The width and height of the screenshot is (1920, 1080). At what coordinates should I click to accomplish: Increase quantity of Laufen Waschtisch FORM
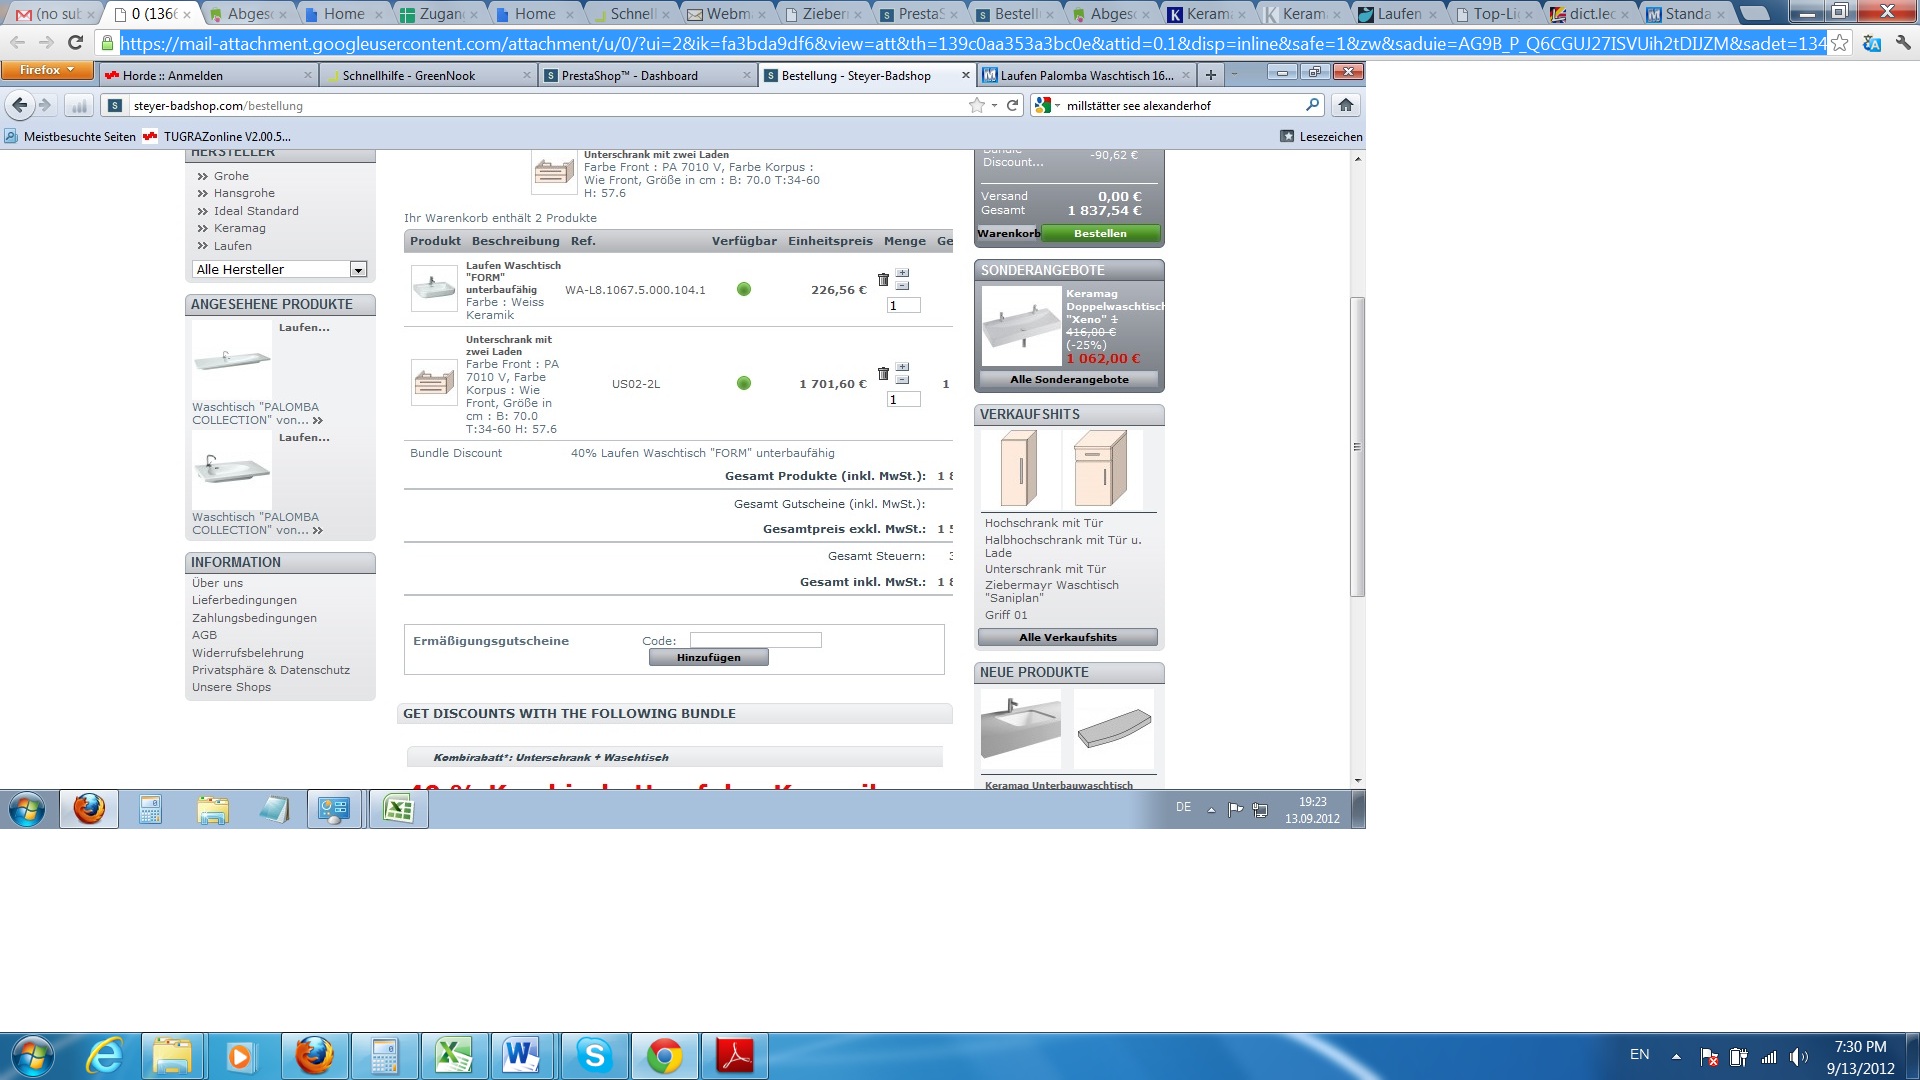tap(902, 273)
